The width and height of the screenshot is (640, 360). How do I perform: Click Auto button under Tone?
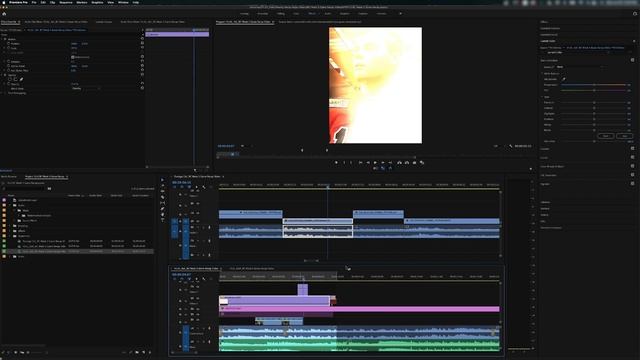[624, 136]
